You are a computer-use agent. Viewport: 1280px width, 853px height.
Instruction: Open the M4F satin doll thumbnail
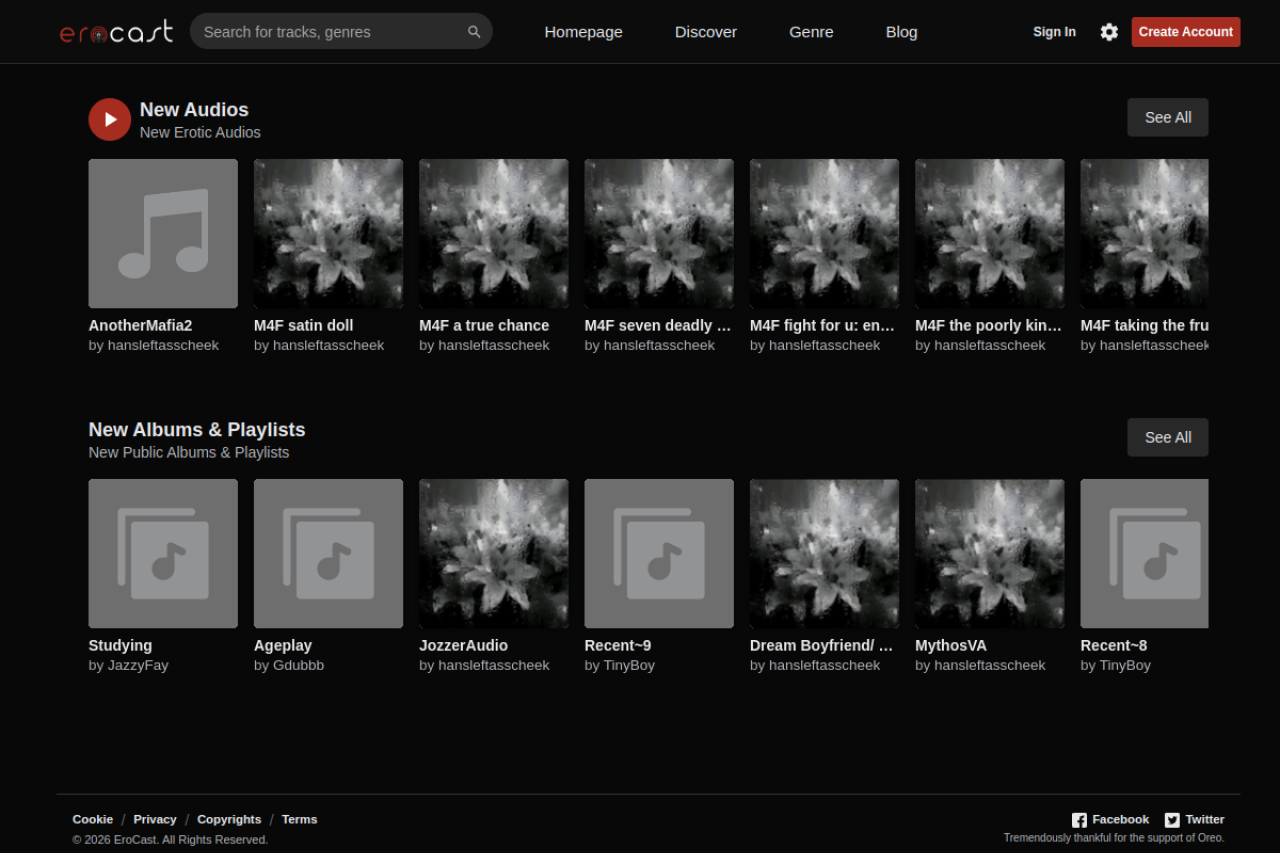(328, 233)
